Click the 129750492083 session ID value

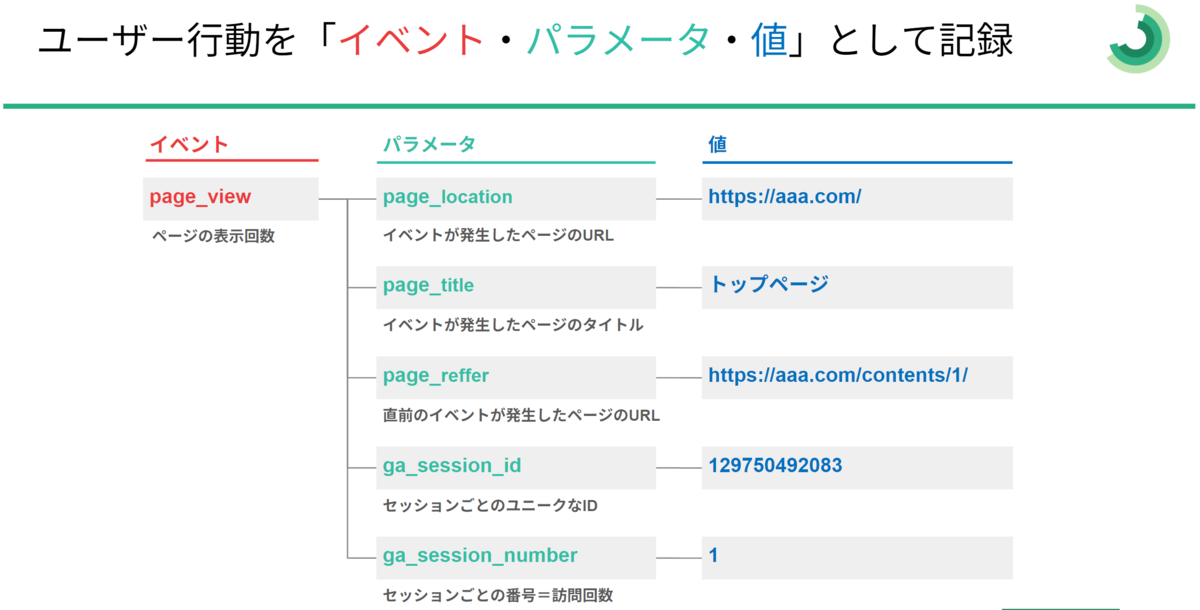point(857,467)
